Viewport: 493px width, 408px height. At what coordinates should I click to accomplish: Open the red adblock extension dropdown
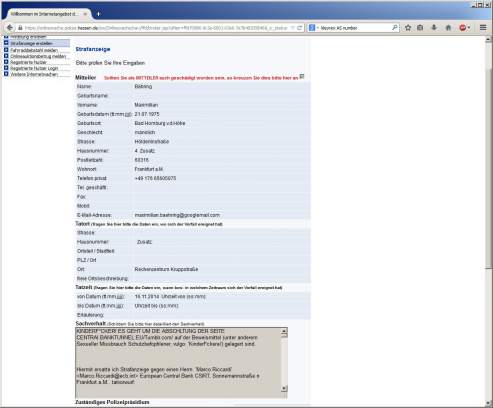pyautogui.click(x=465, y=28)
